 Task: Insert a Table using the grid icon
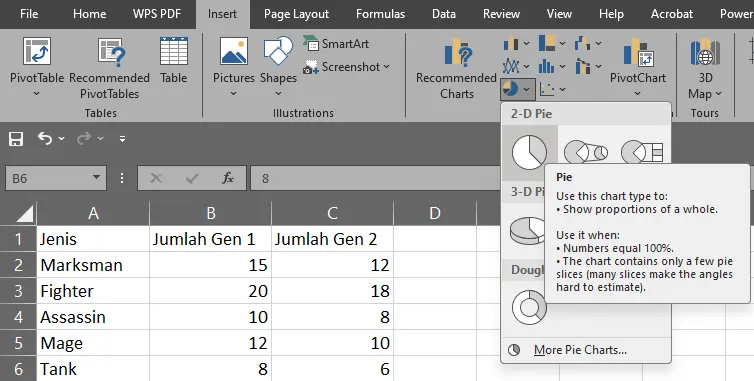174,60
